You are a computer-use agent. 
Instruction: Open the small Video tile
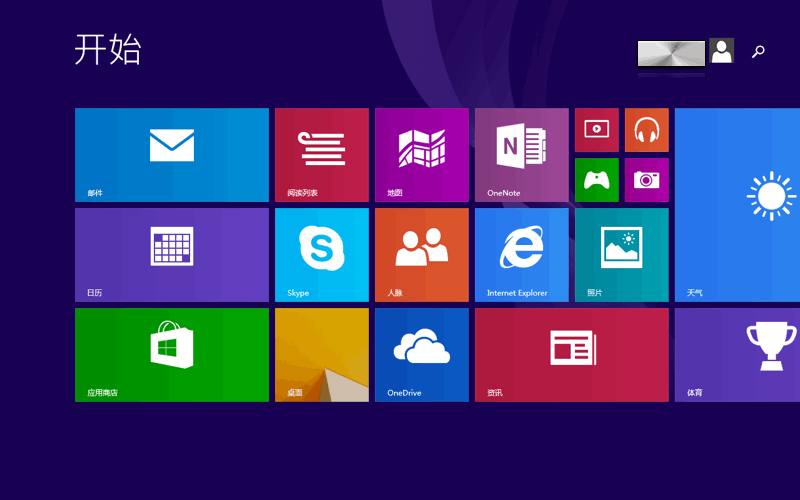click(597, 130)
